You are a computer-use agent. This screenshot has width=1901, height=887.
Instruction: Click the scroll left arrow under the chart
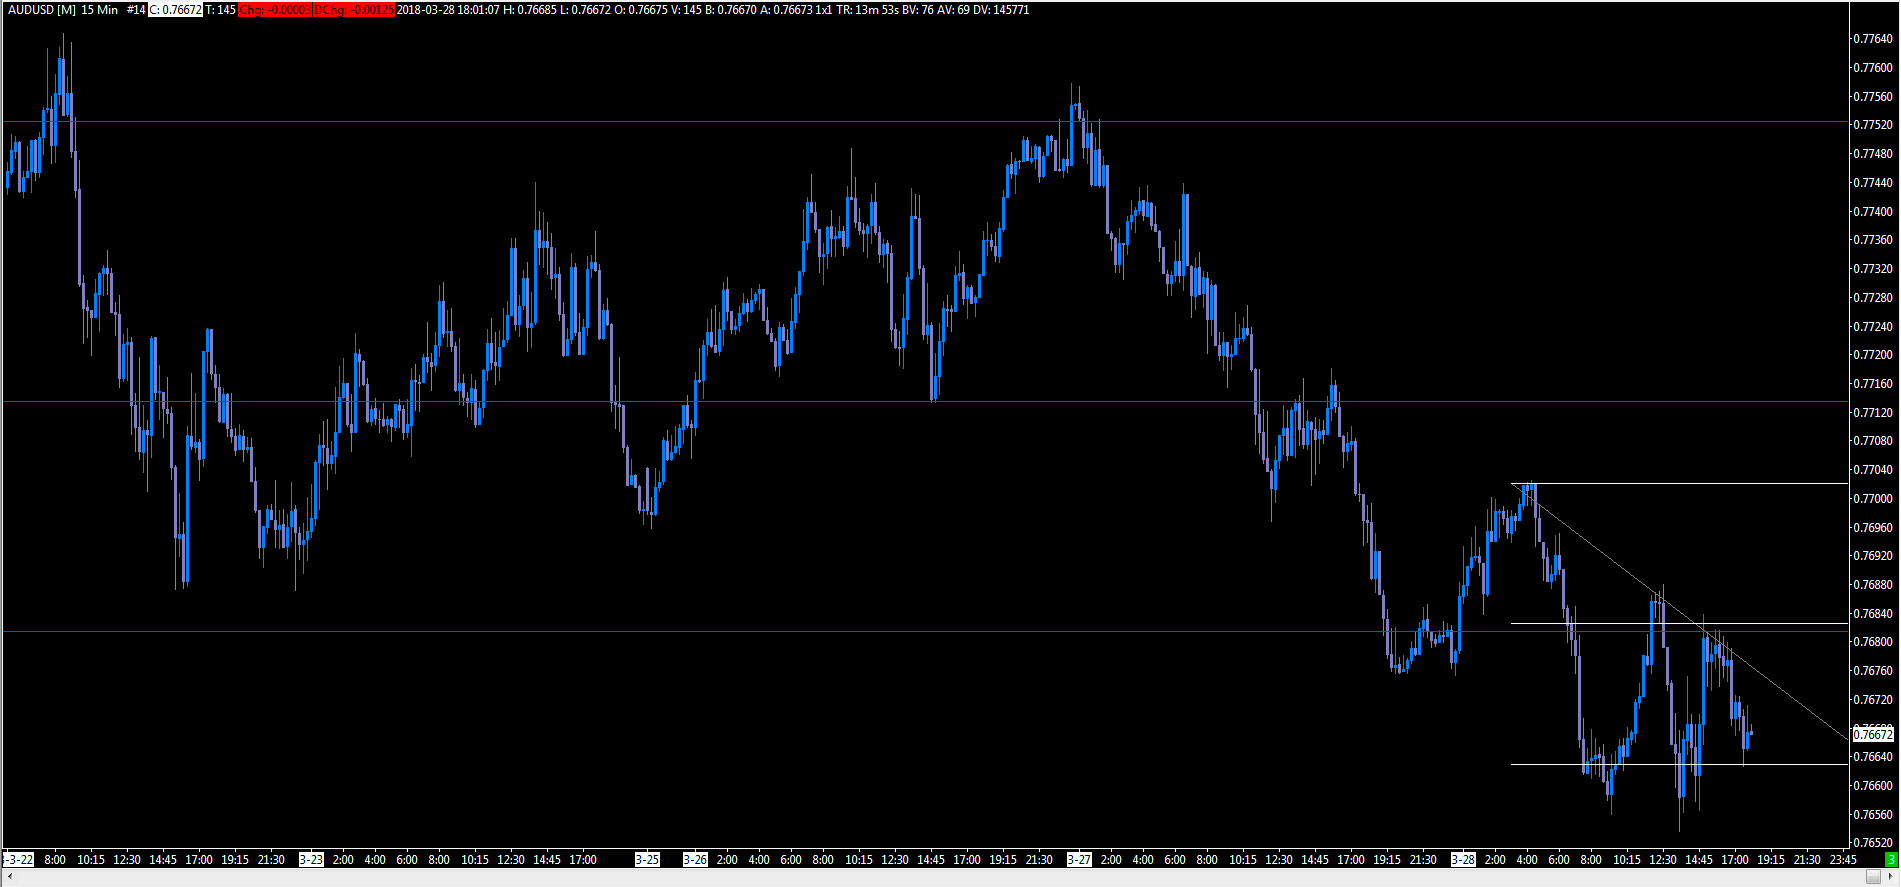point(9,877)
